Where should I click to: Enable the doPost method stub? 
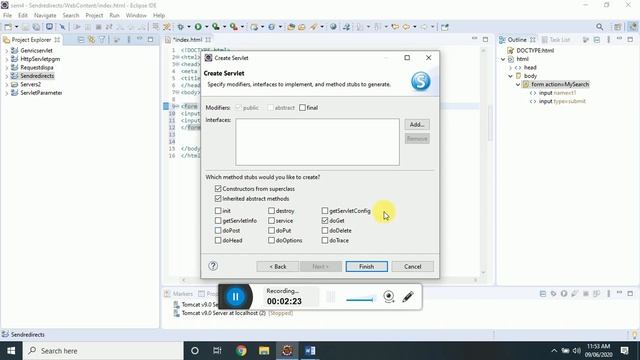click(x=218, y=230)
